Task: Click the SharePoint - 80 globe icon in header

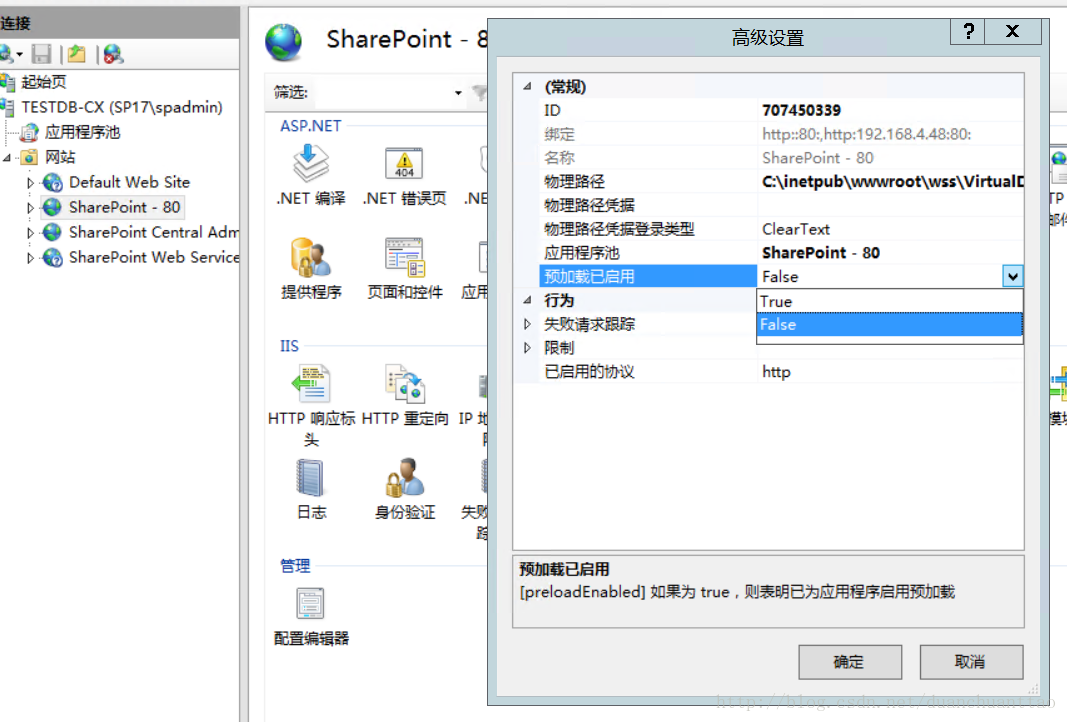Action: click(x=284, y=42)
